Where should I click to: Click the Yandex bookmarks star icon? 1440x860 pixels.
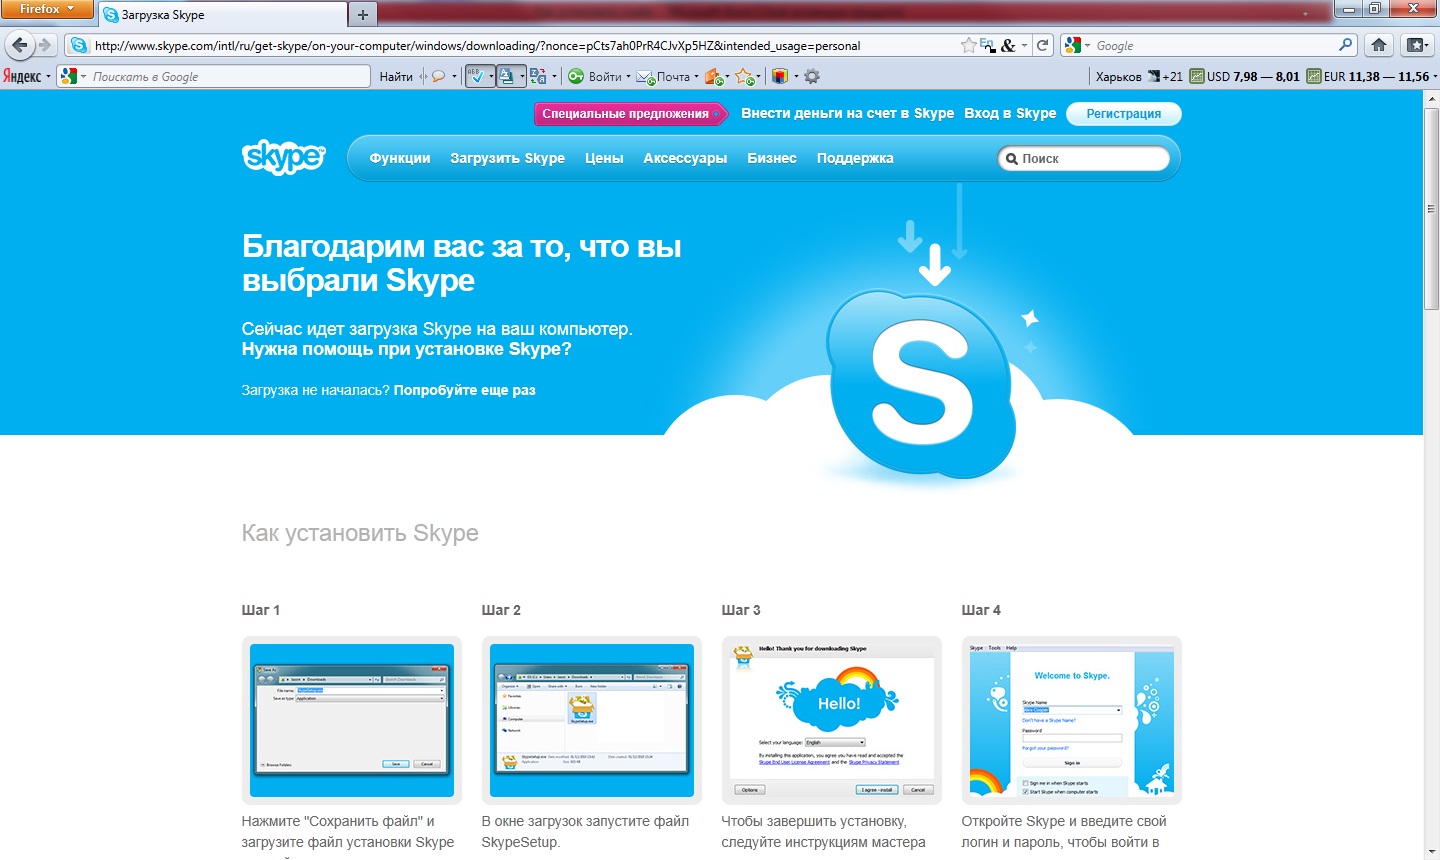coord(744,77)
